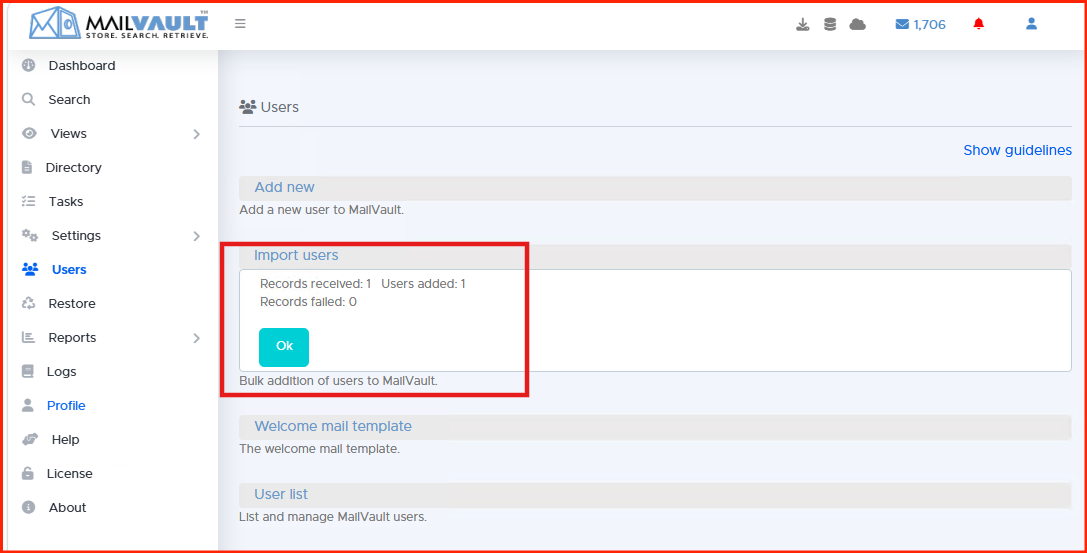Click the Ok button in import results
1087x553 pixels.
tap(284, 347)
